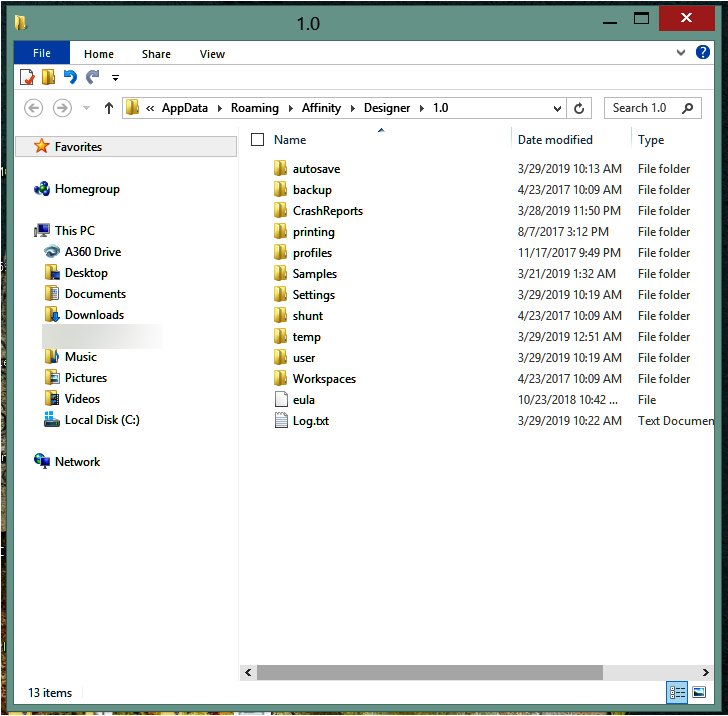Sort by the Date modified column
The width and height of the screenshot is (728, 716).
(x=555, y=140)
